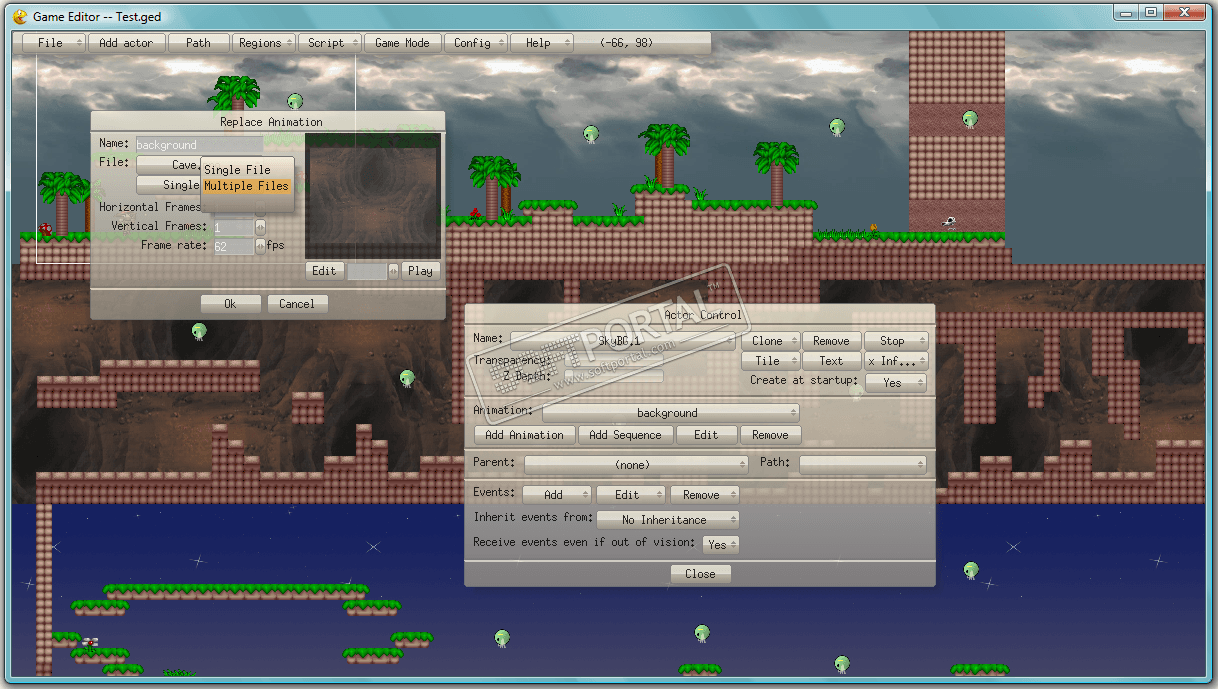Open the Events Edit dropdown
1218x689 pixels.
631,495
